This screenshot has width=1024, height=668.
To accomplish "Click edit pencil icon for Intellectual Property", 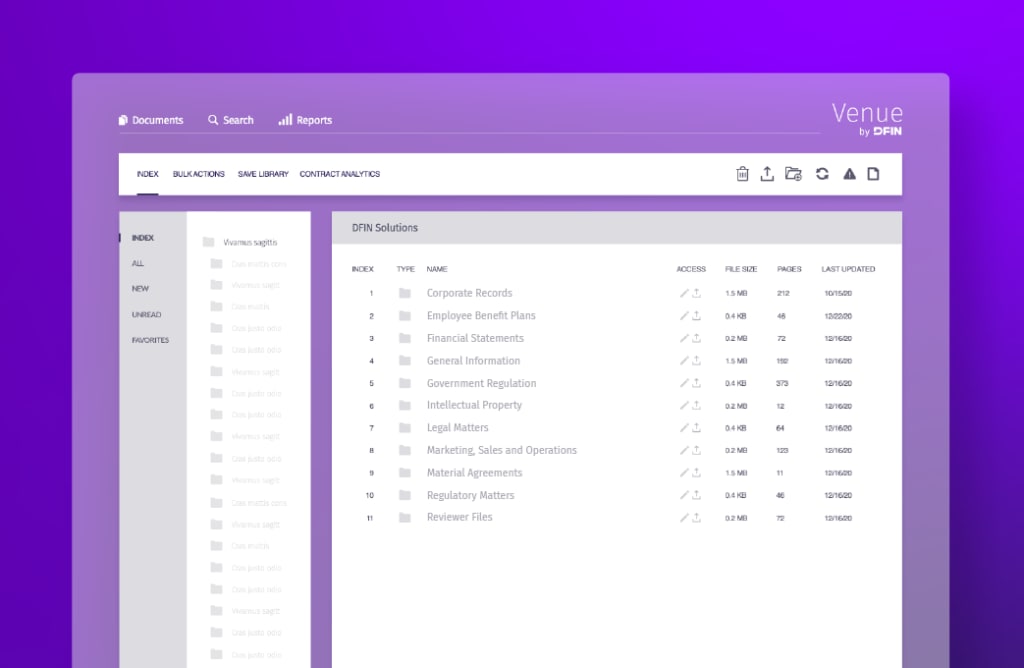I will 684,406.
